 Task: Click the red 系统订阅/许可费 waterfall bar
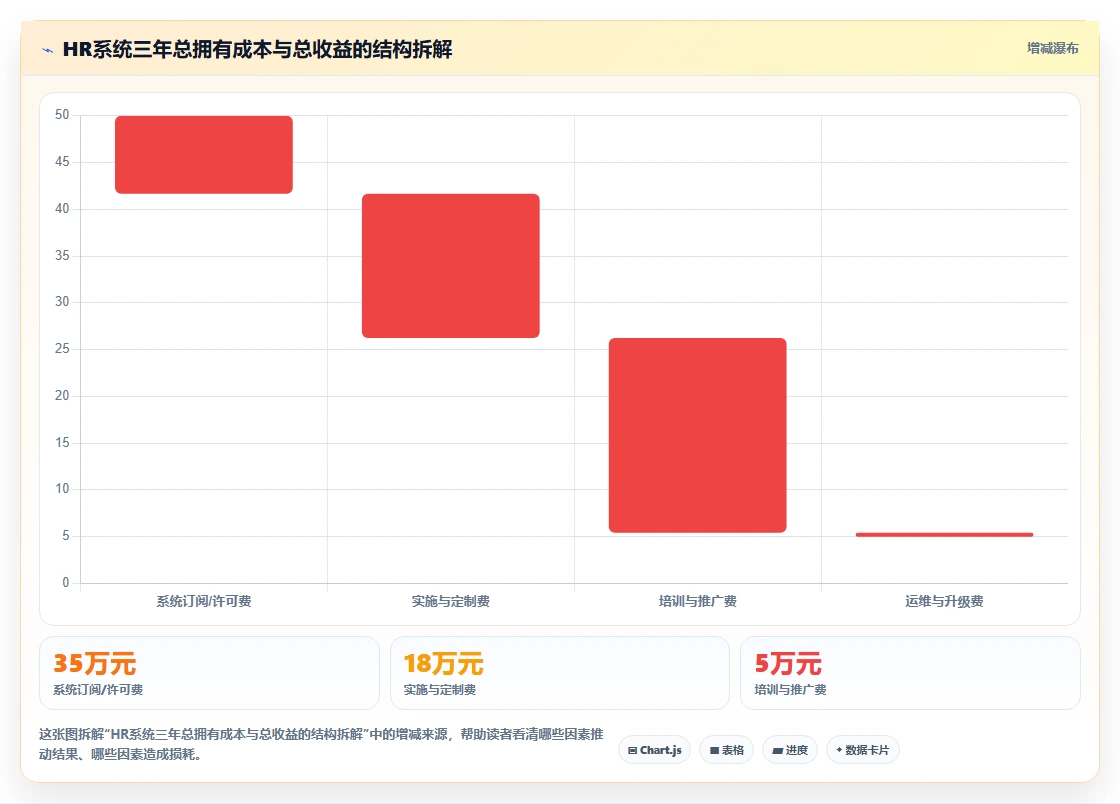click(x=204, y=154)
